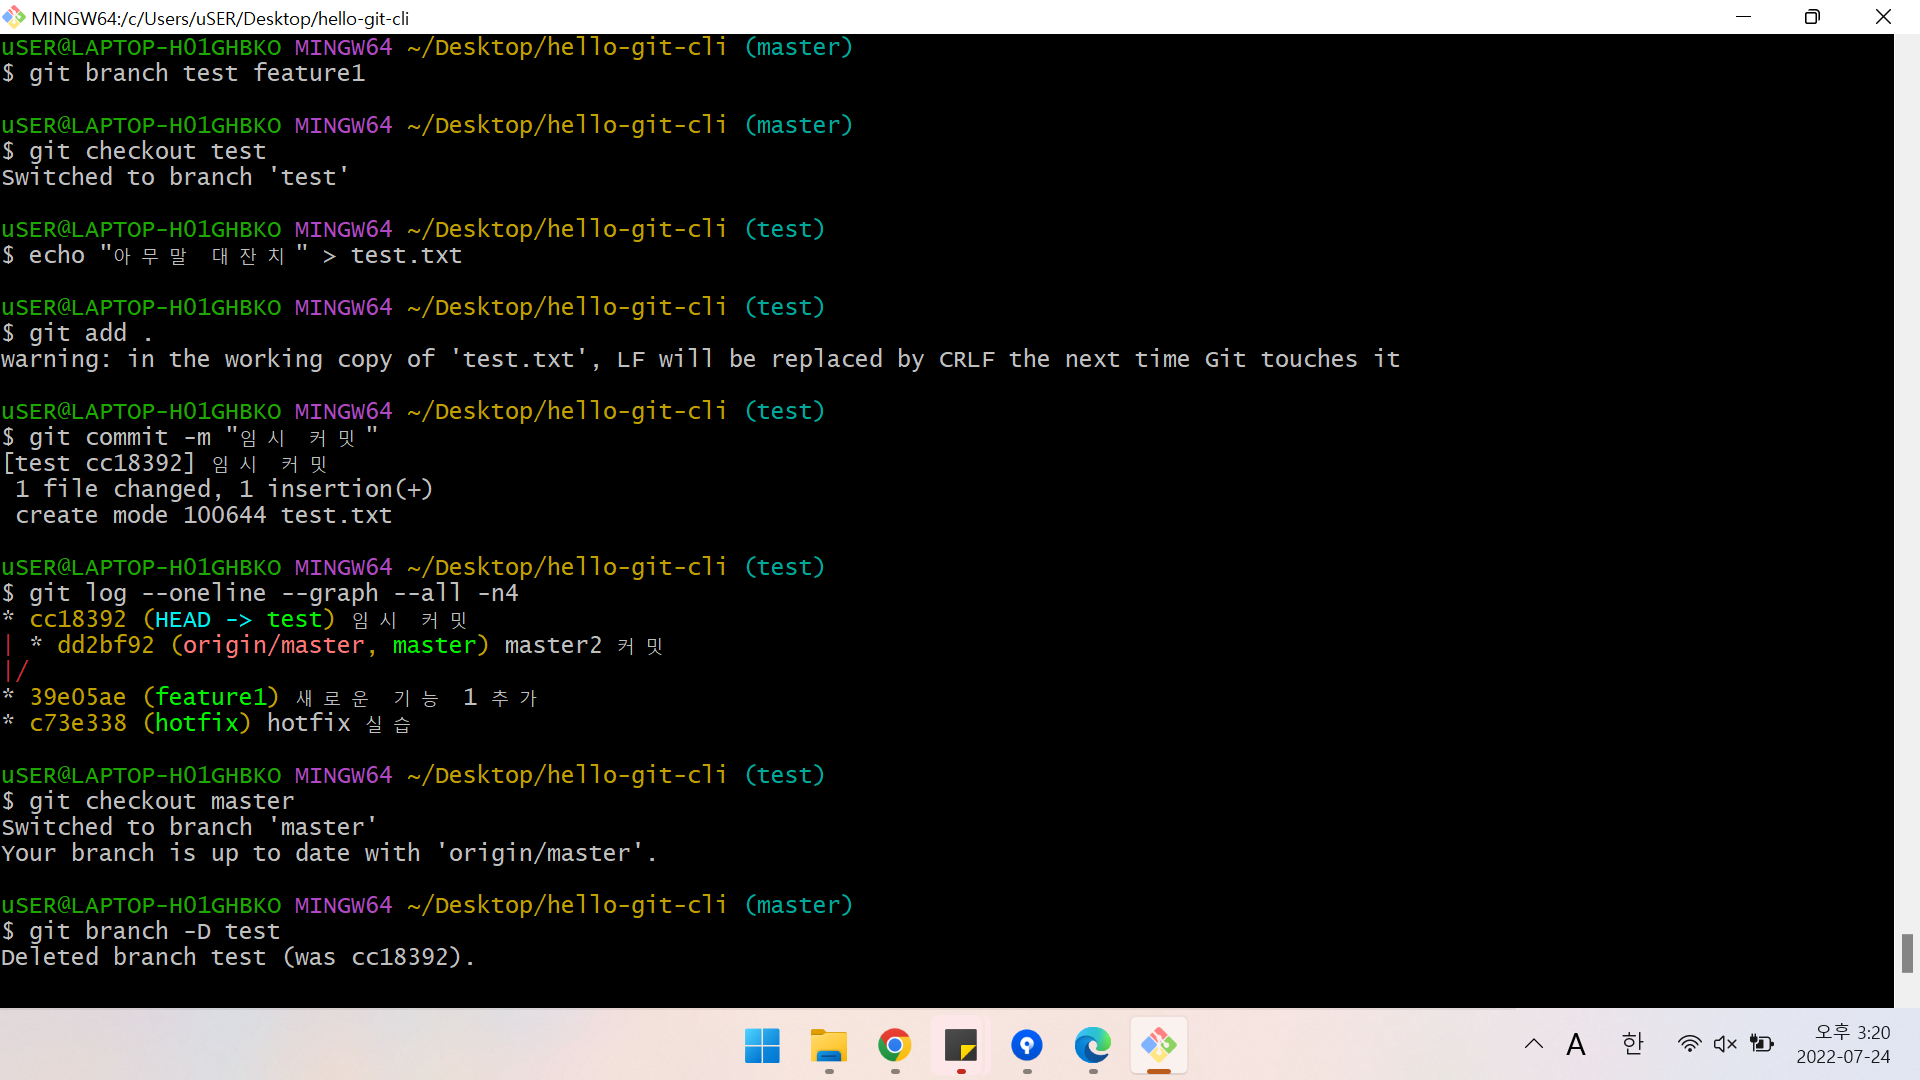Click '1 file changed, 1 insertion(+)' line
The height and width of the screenshot is (1080, 1920).
pyautogui.click(x=224, y=489)
